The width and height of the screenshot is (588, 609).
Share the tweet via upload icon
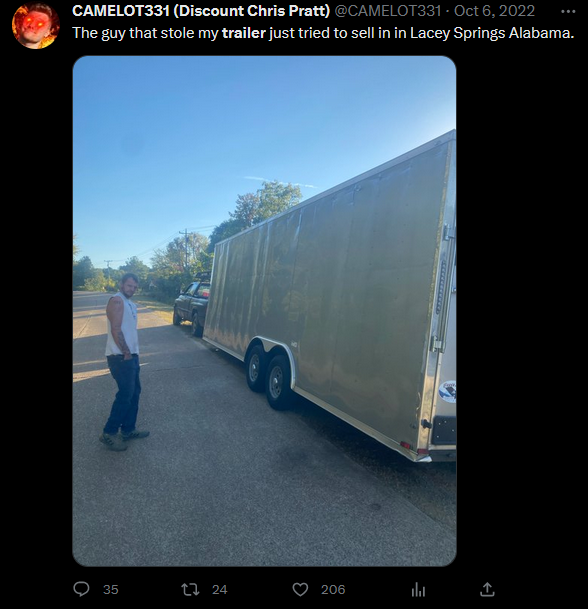click(x=487, y=589)
